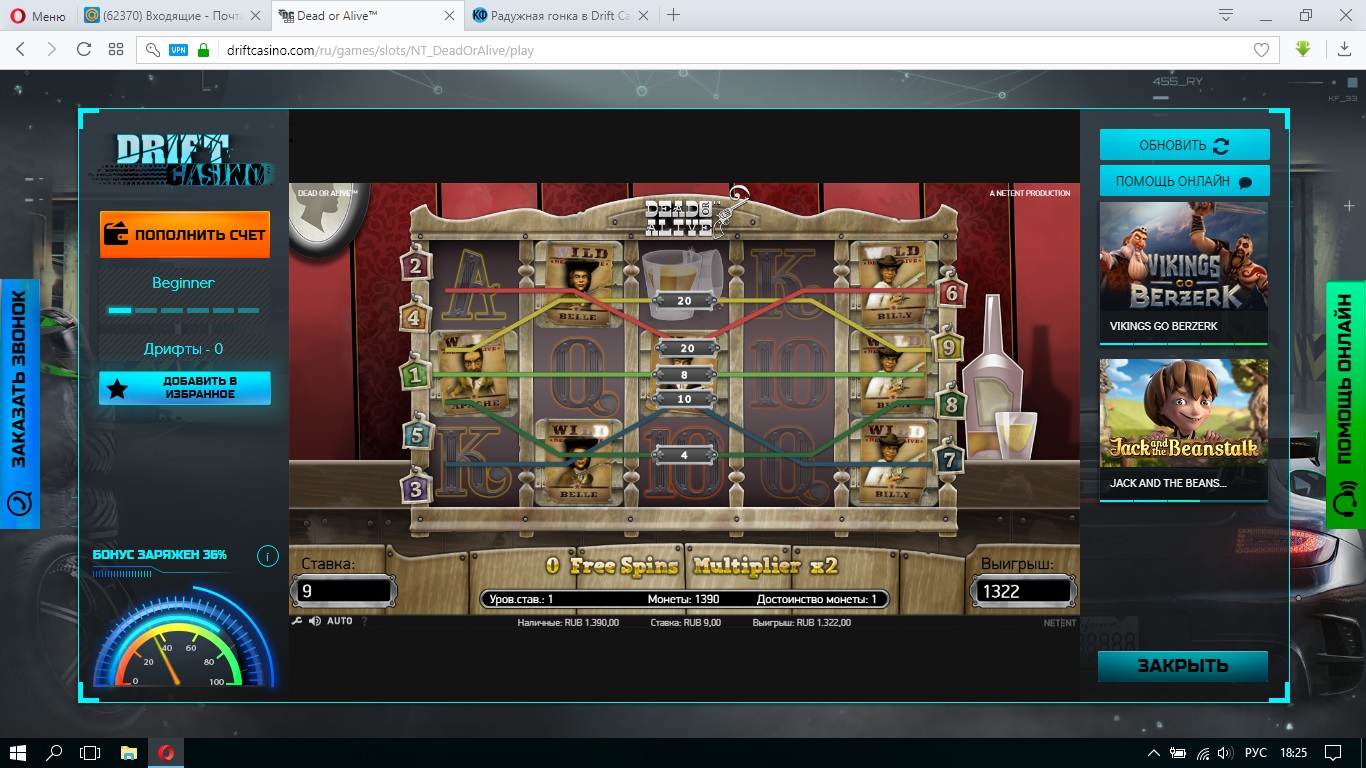Image resolution: width=1366 pixels, height=768 pixels.
Task: Select payline 6 marker
Action: point(950,293)
